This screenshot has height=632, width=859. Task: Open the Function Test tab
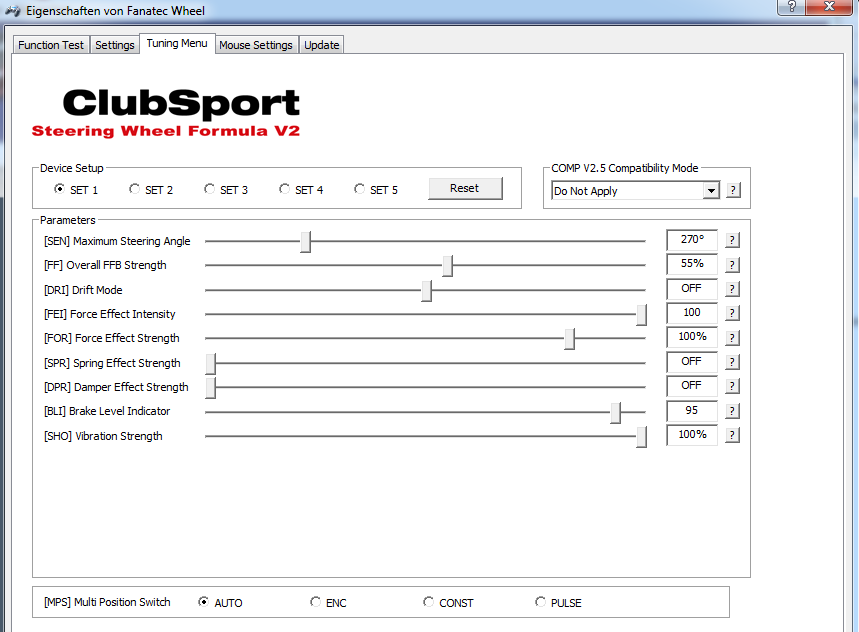coord(51,45)
